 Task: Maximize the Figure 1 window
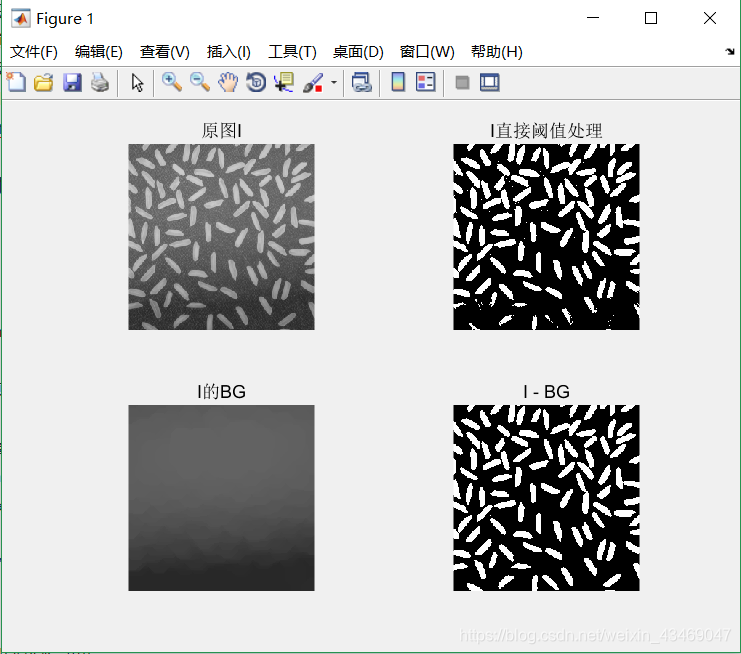(651, 18)
